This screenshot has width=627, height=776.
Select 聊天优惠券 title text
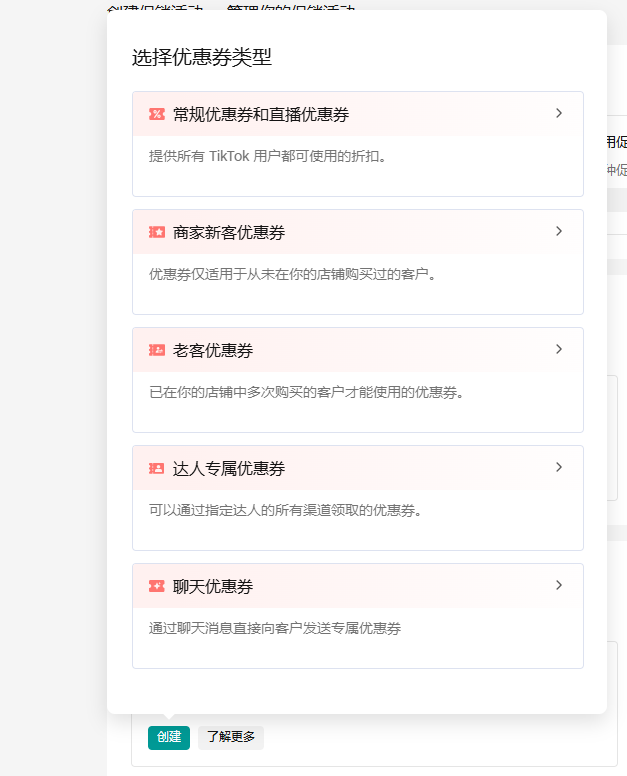click(212, 586)
